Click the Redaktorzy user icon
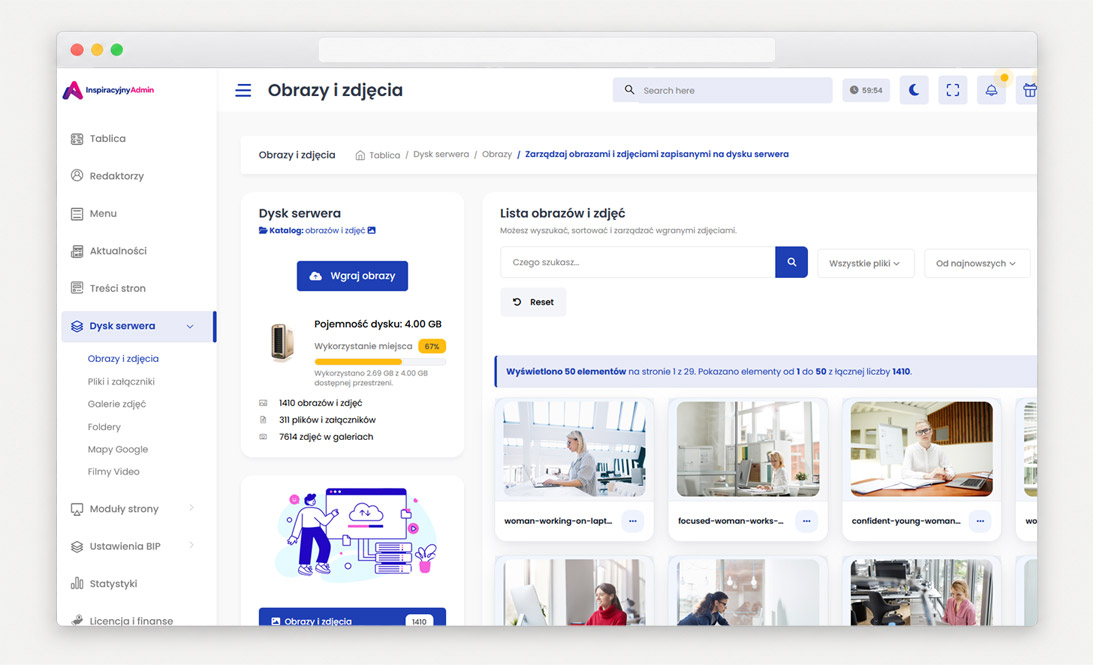This screenshot has width=1093, height=665. click(77, 175)
